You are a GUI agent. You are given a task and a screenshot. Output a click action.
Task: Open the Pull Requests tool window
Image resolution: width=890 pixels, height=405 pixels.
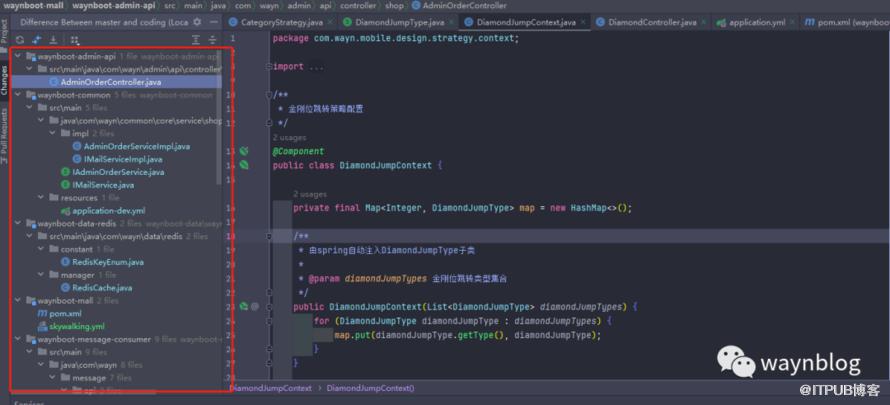(x=5, y=135)
